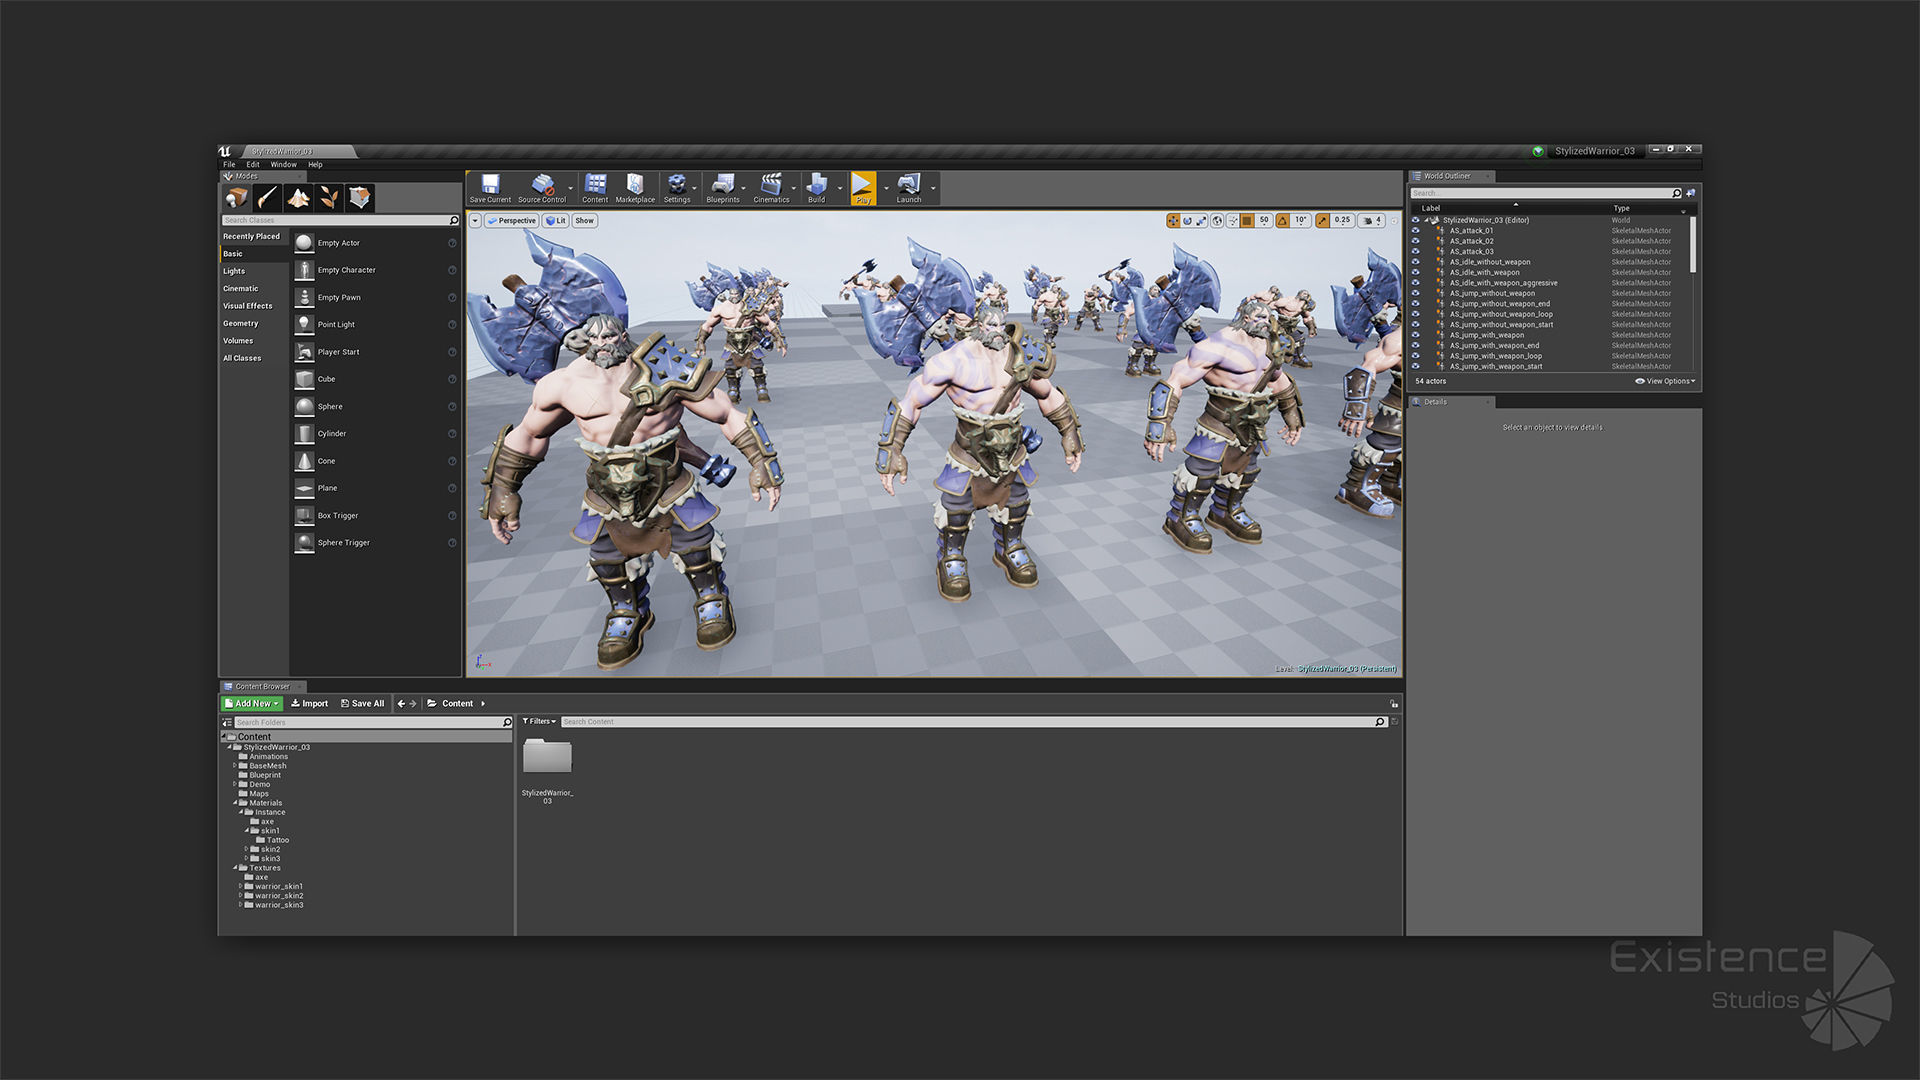Screen dimensions: 1920x1080
Task: Select Place mode icon
Action: point(236,198)
